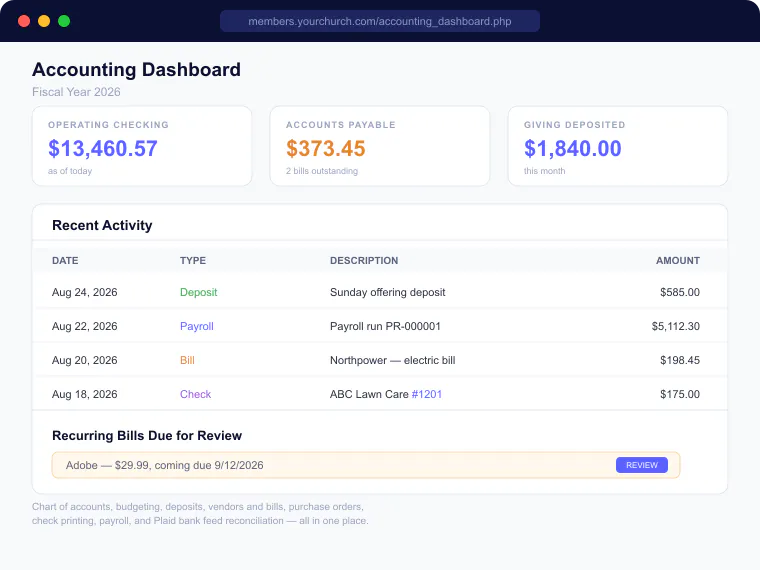
Task: Select the Operating Checking $13,460.57 amount
Action: pyautogui.click(x=103, y=148)
